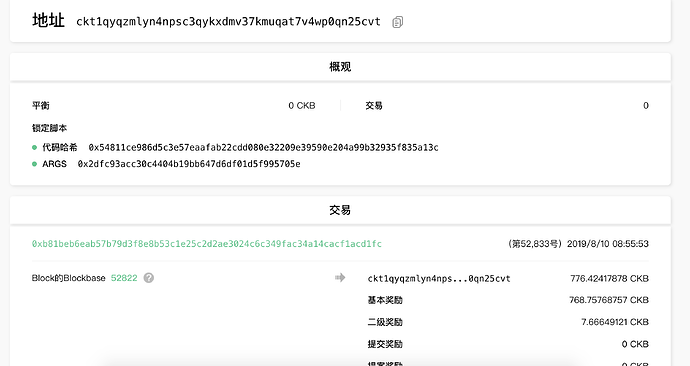Copy the ckt1qyqzmlyn4npsc3qykxdmv37kmuqat7v4wp0qn25cvt address with the copy icon
Image resolution: width=690 pixels, height=366 pixels.
click(397, 22)
